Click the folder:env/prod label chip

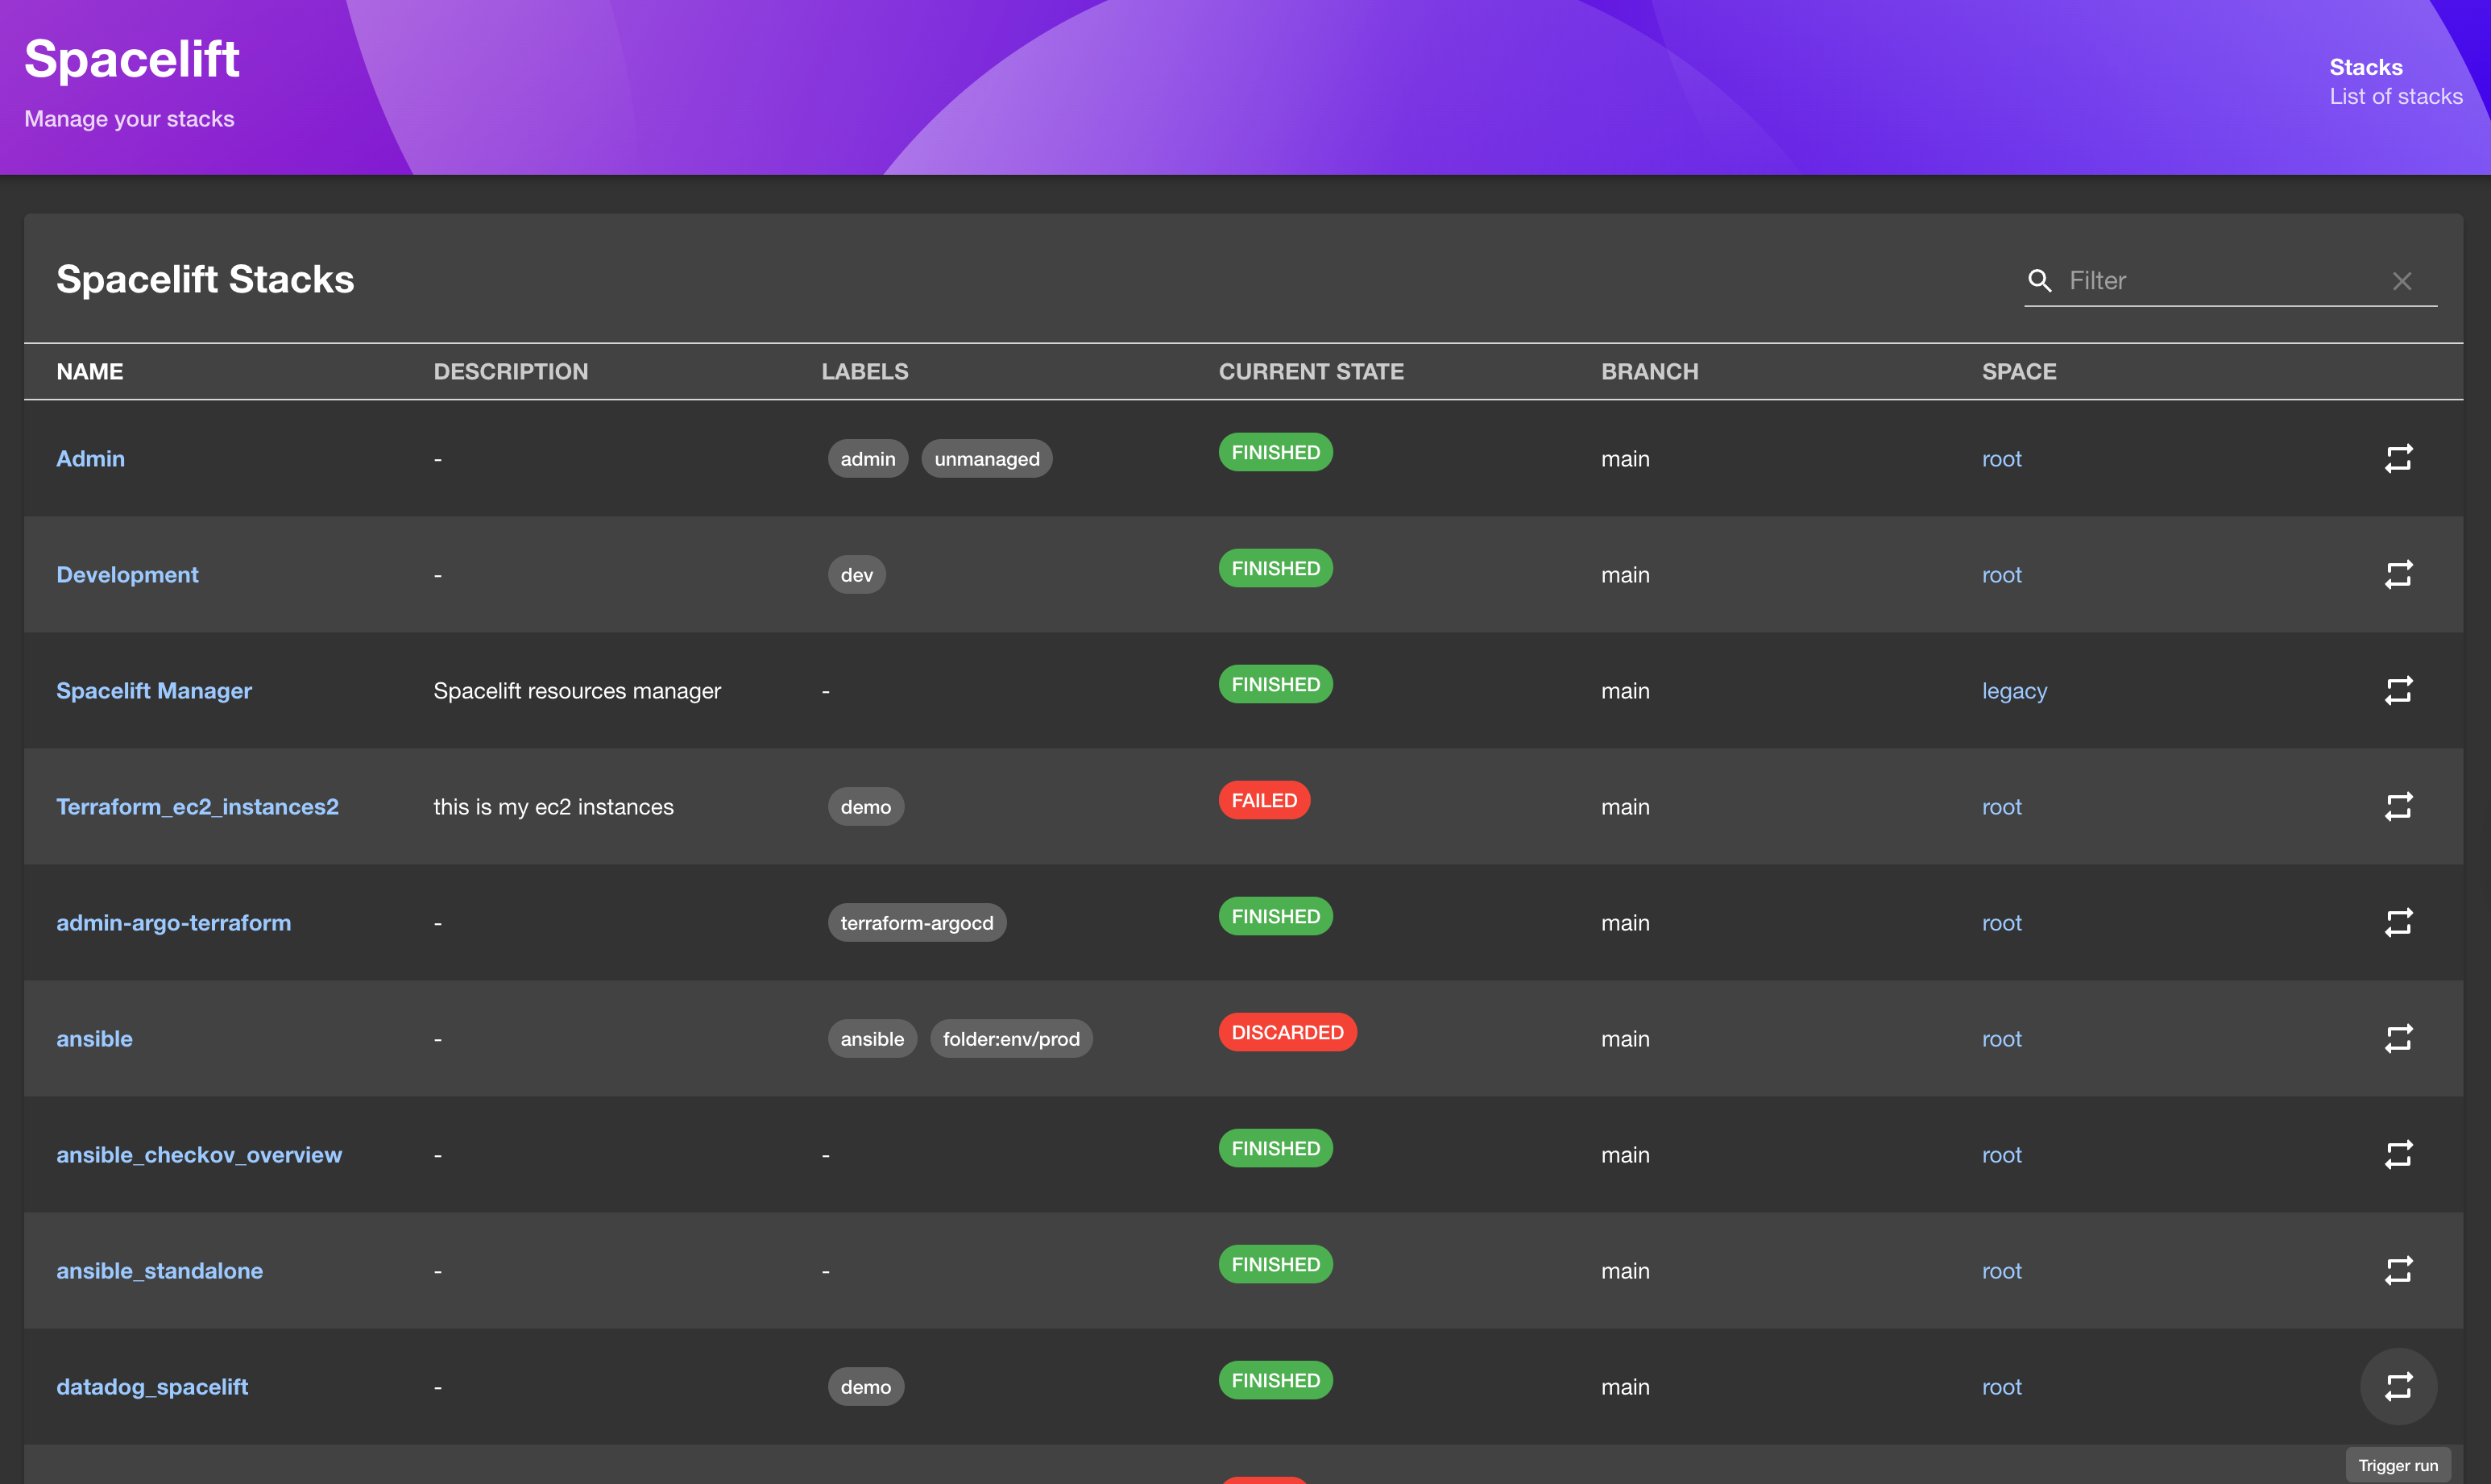click(1011, 1038)
